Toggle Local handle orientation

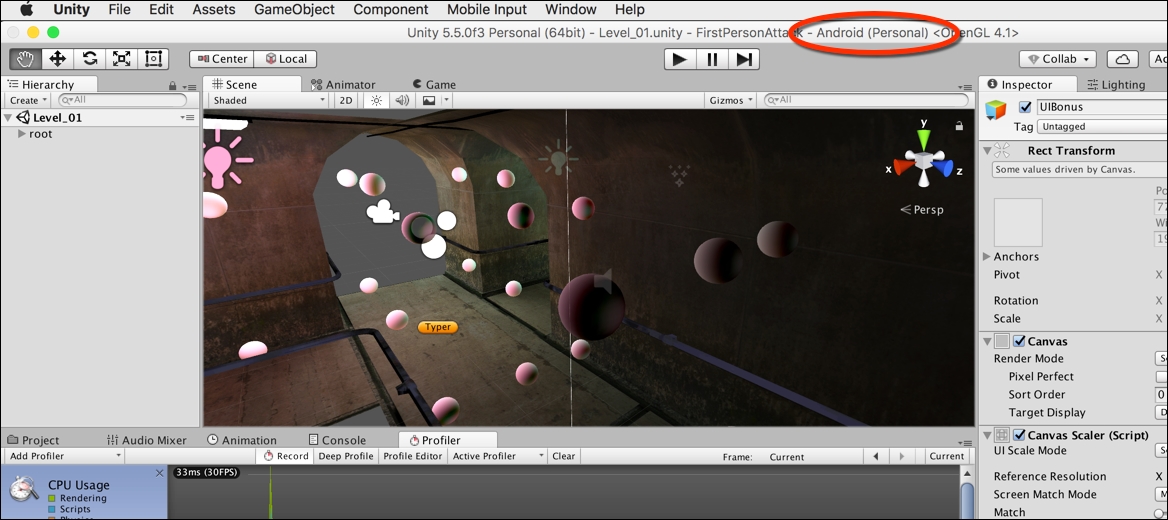(x=286, y=59)
